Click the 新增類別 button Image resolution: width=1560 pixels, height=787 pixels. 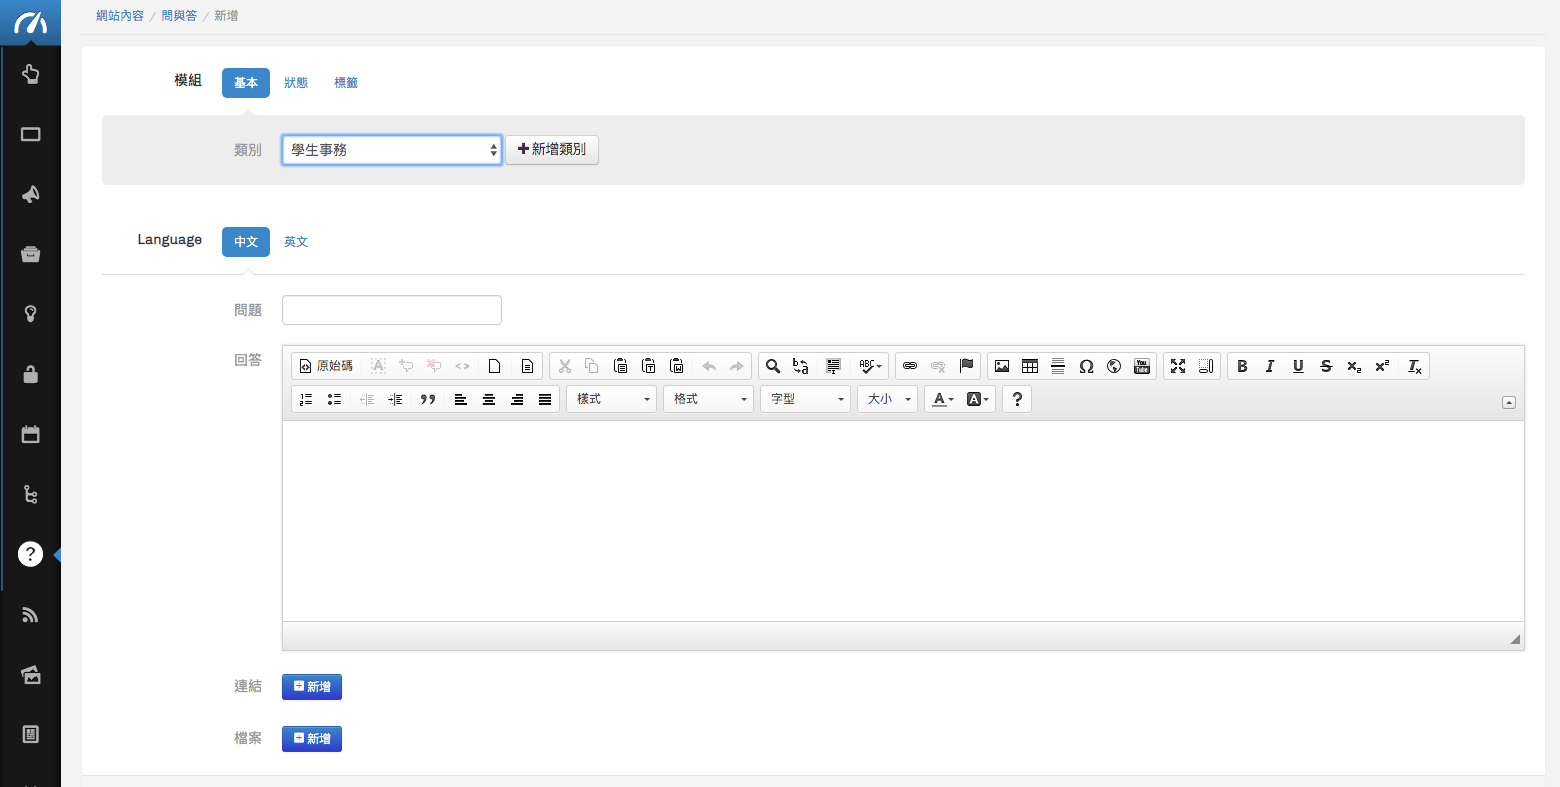click(552, 150)
